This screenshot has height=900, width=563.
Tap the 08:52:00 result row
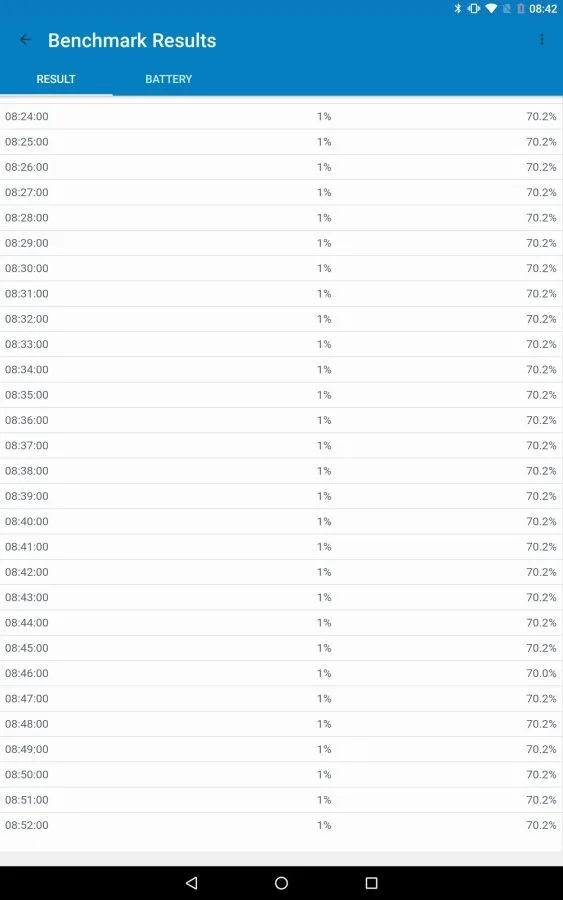(x=281, y=825)
